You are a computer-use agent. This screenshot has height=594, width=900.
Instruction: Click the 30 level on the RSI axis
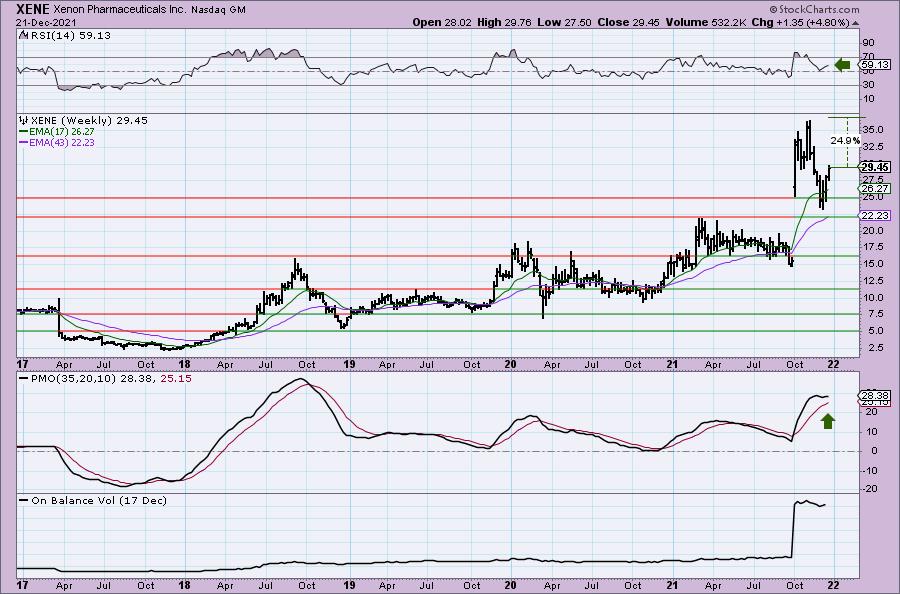click(x=868, y=85)
